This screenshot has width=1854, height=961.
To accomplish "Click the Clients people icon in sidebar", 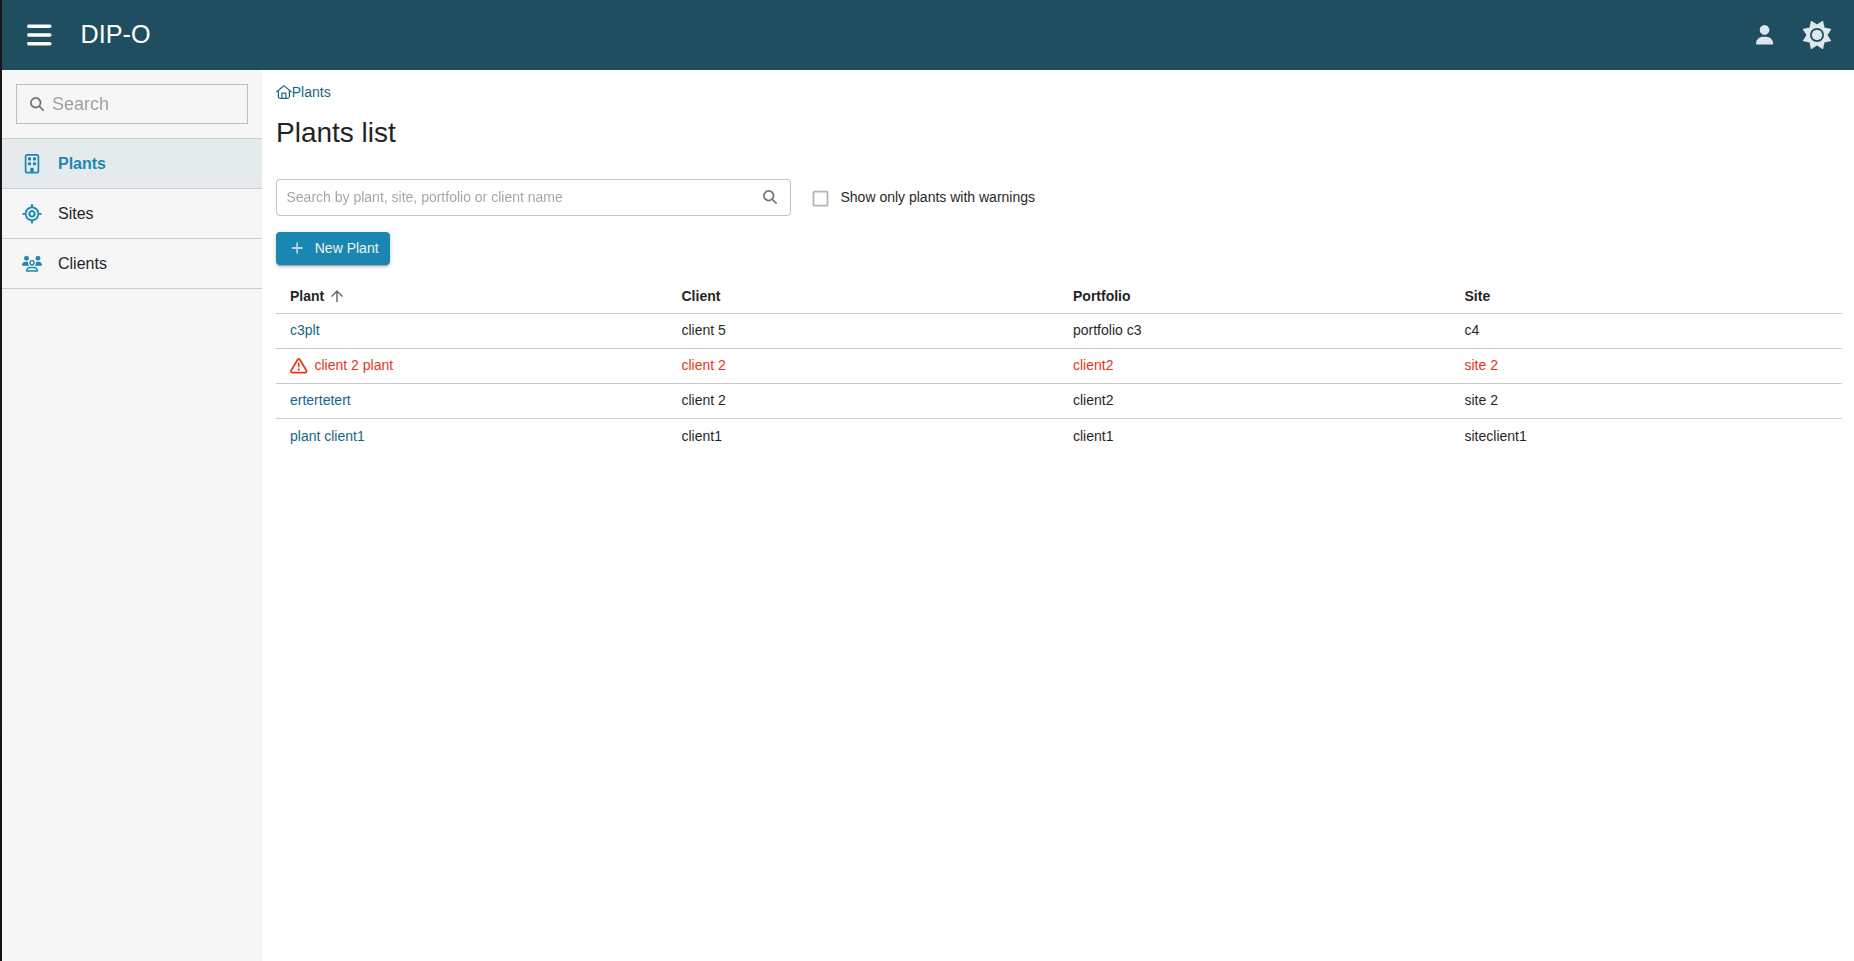I will click(x=32, y=264).
